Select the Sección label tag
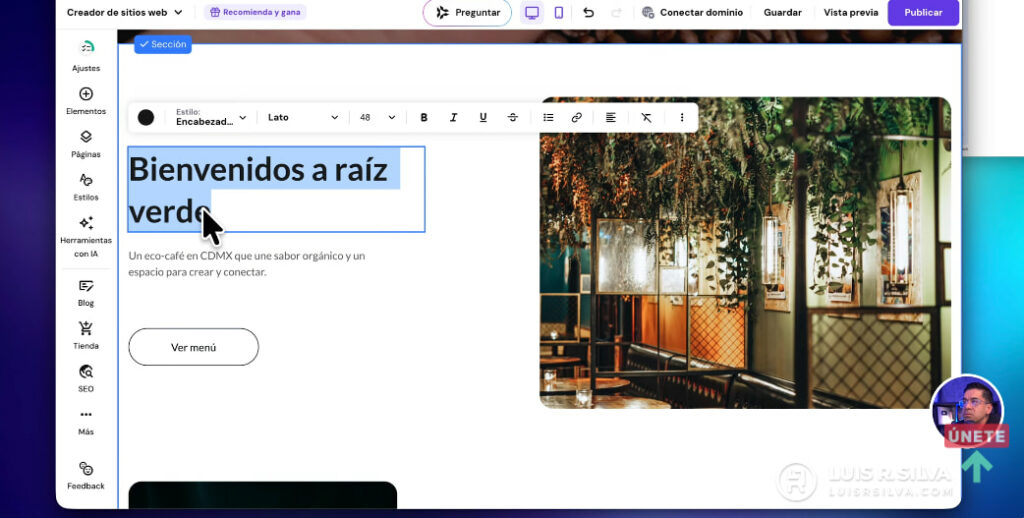This screenshot has width=1024, height=518. point(163,44)
